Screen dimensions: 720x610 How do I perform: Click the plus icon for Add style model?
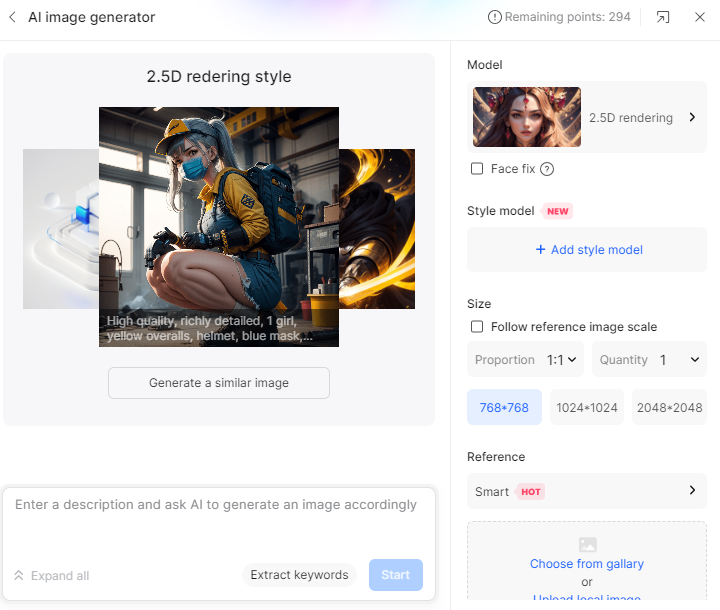(540, 249)
